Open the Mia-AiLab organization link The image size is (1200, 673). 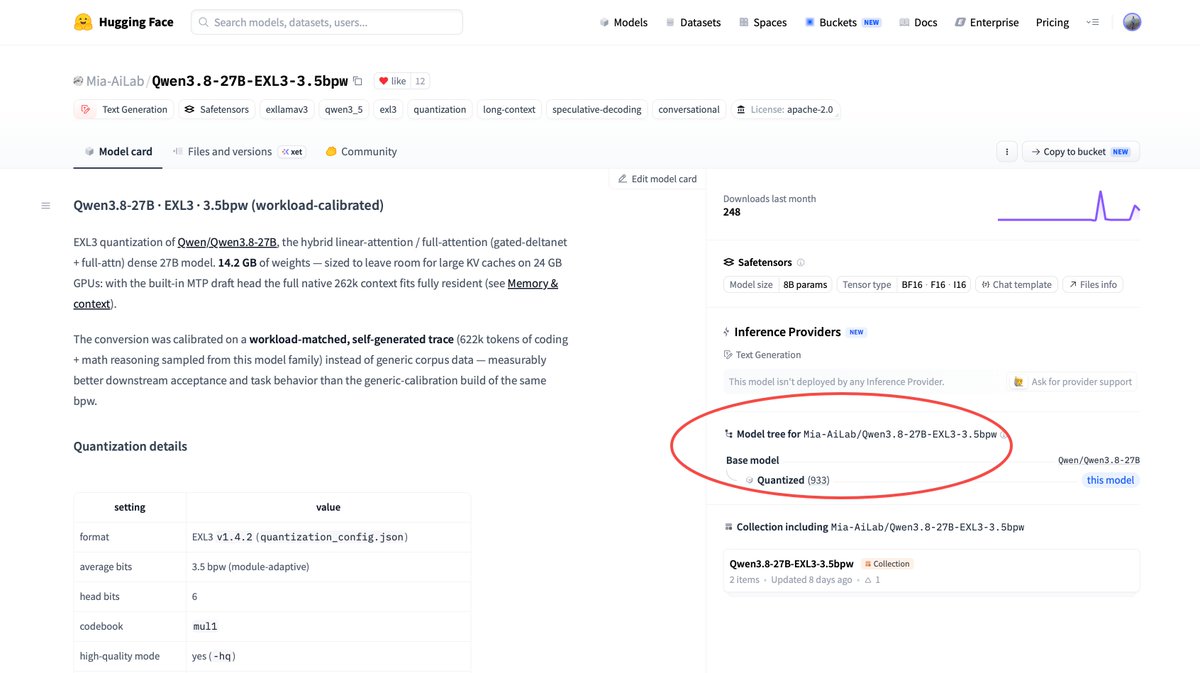point(116,81)
